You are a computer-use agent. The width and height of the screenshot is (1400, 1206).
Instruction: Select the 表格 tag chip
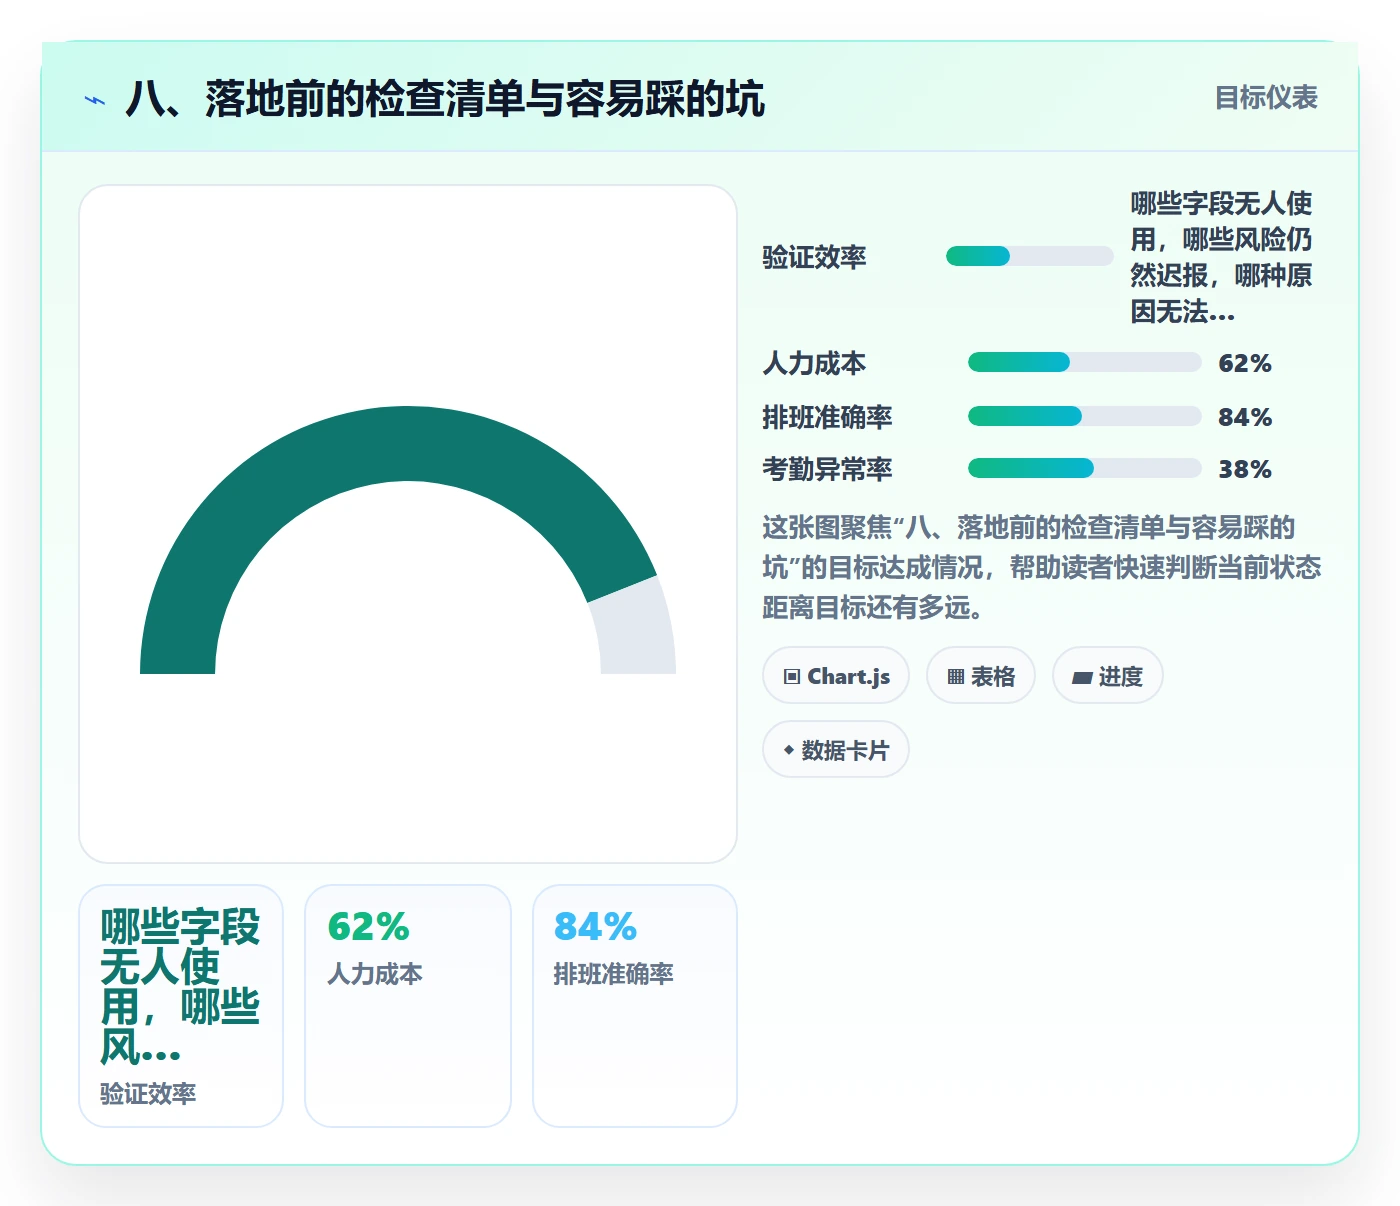pos(981,676)
